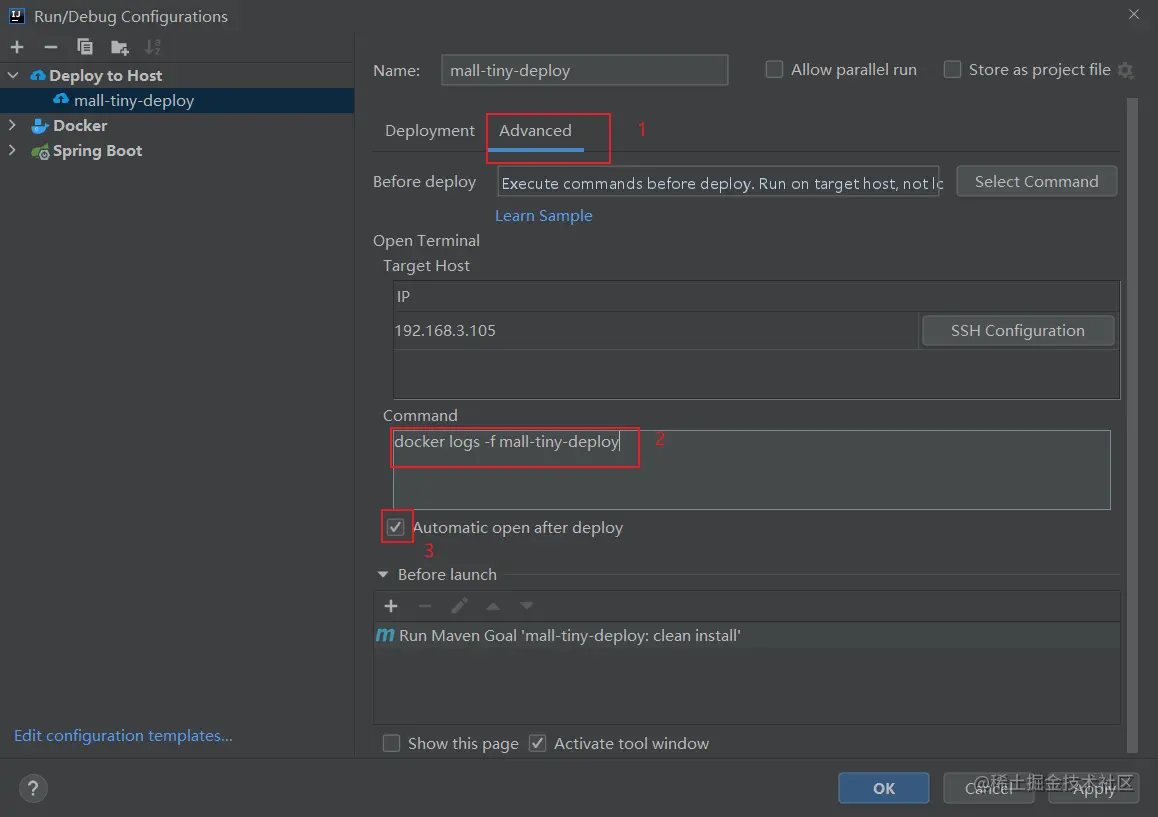Open Edit configuration templates link
Viewport: 1158px width, 817px height.
tap(123, 736)
